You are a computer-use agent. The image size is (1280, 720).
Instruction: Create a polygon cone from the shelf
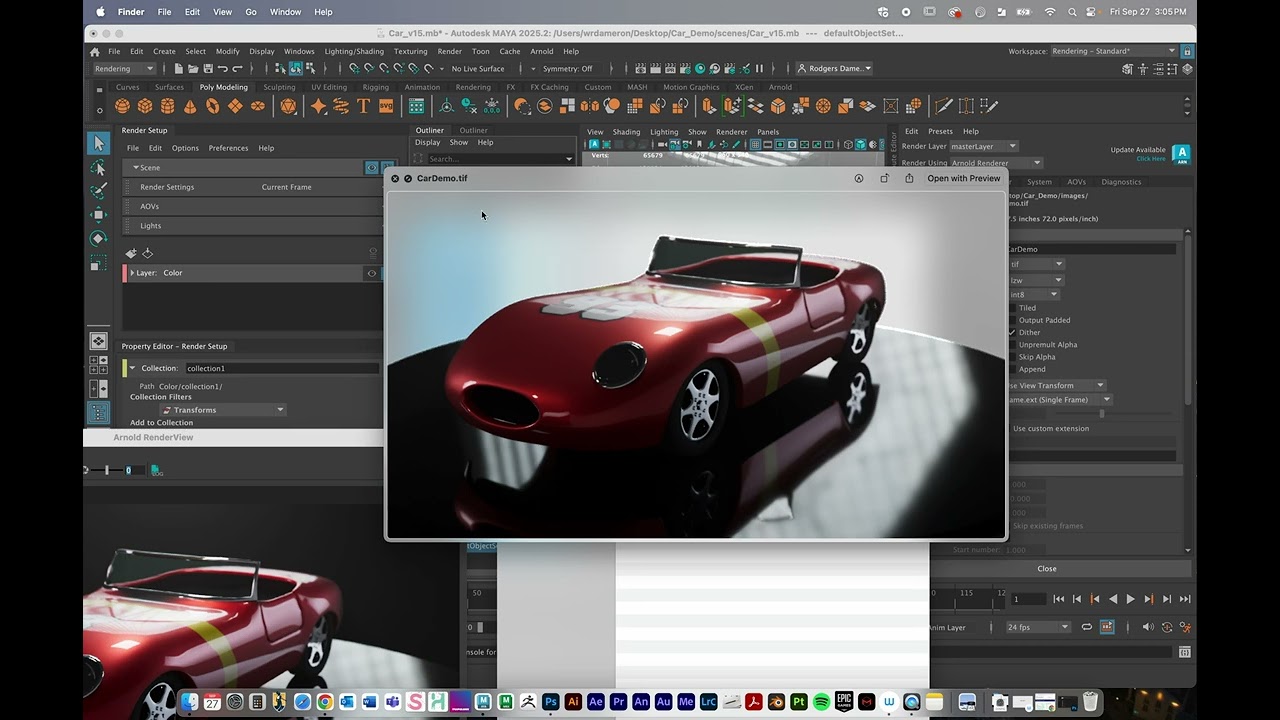point(190,106)
